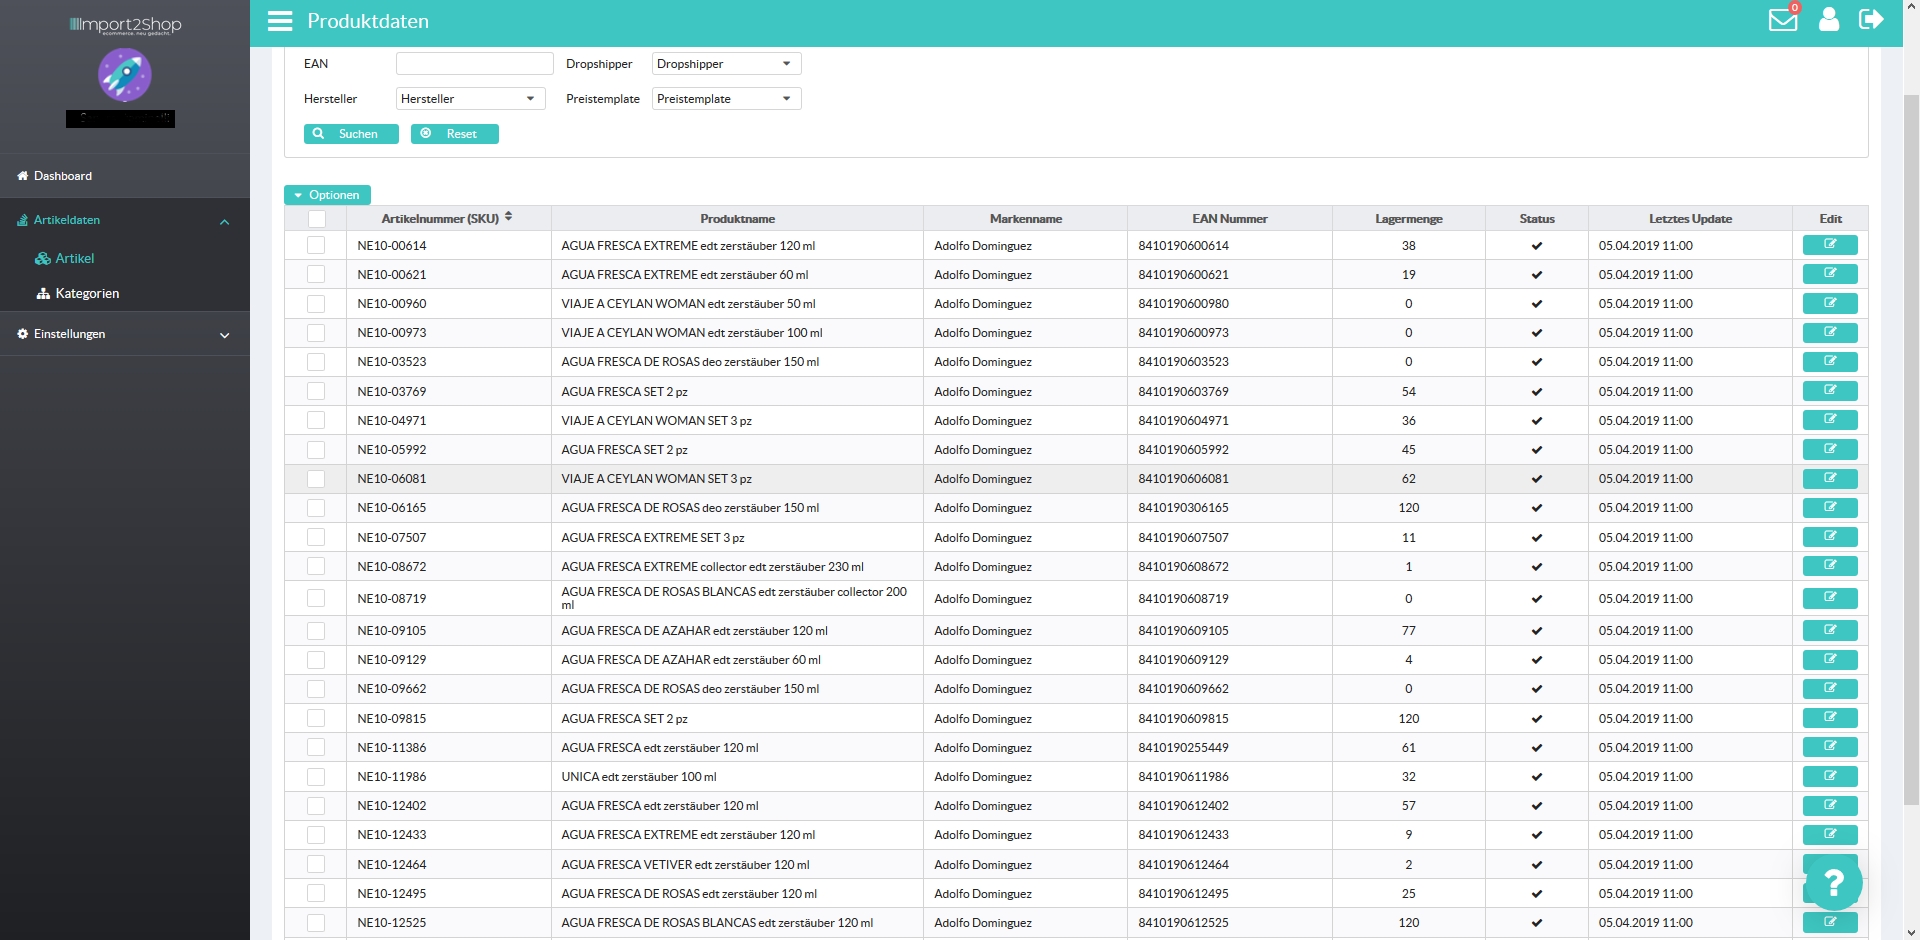Image resolution: width=1920 pixels, height=940 pixels.
Task: Expand the Hersteller dropdown filter
Action: click(470, 99)
